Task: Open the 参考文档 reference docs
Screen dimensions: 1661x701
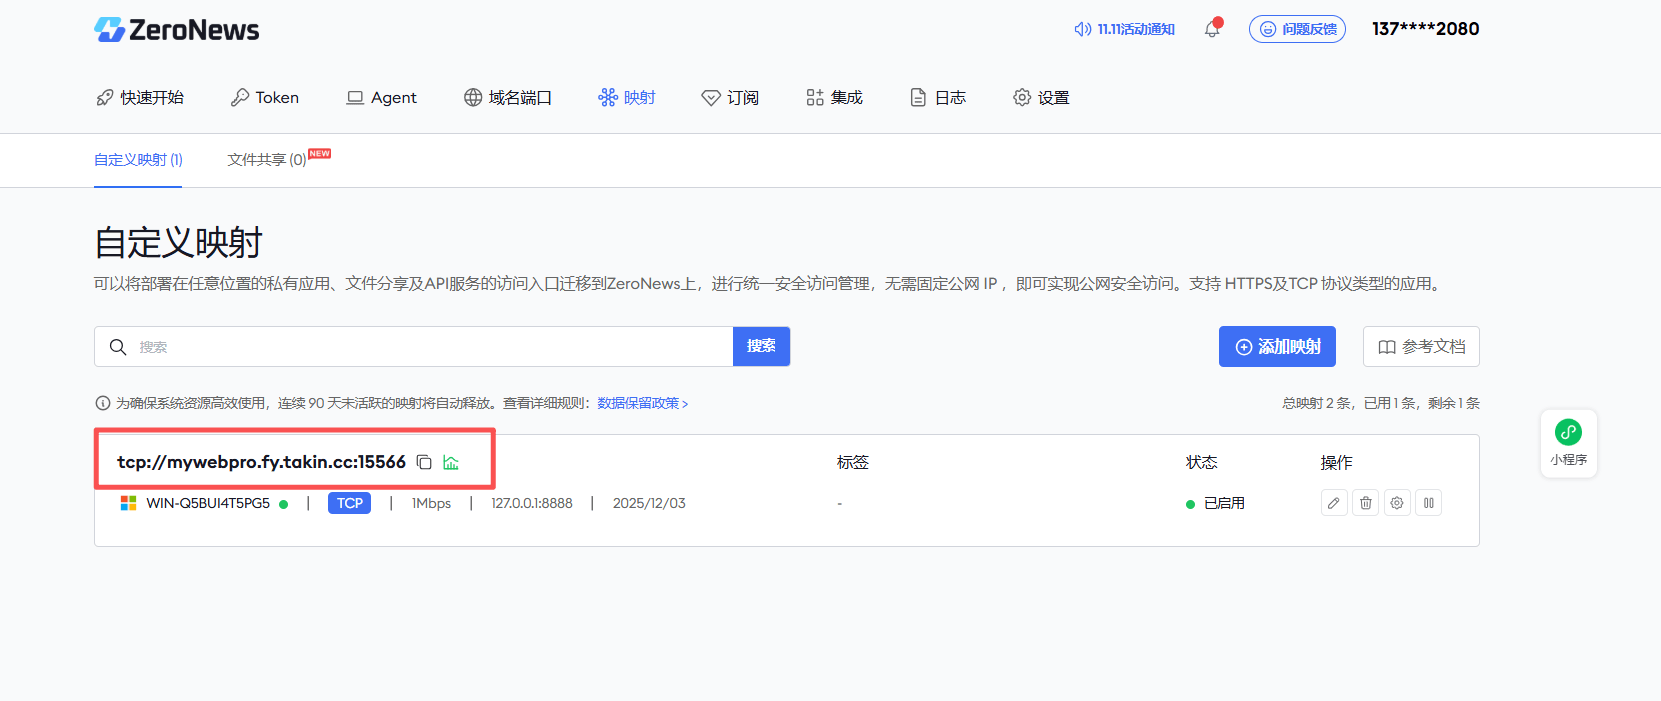Action: [1421, 347]
